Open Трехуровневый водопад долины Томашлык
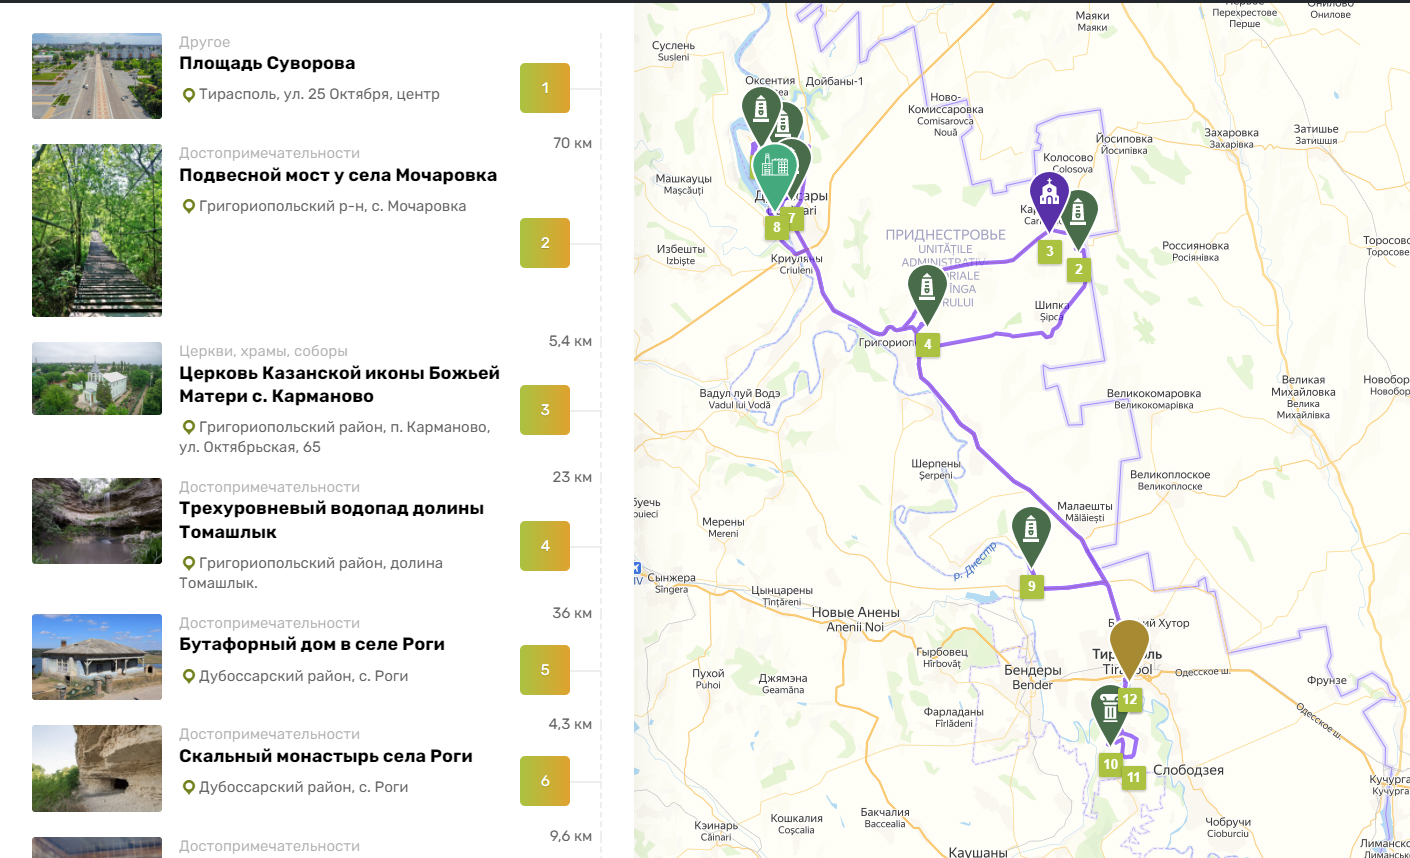 click(x=331, y=520)
